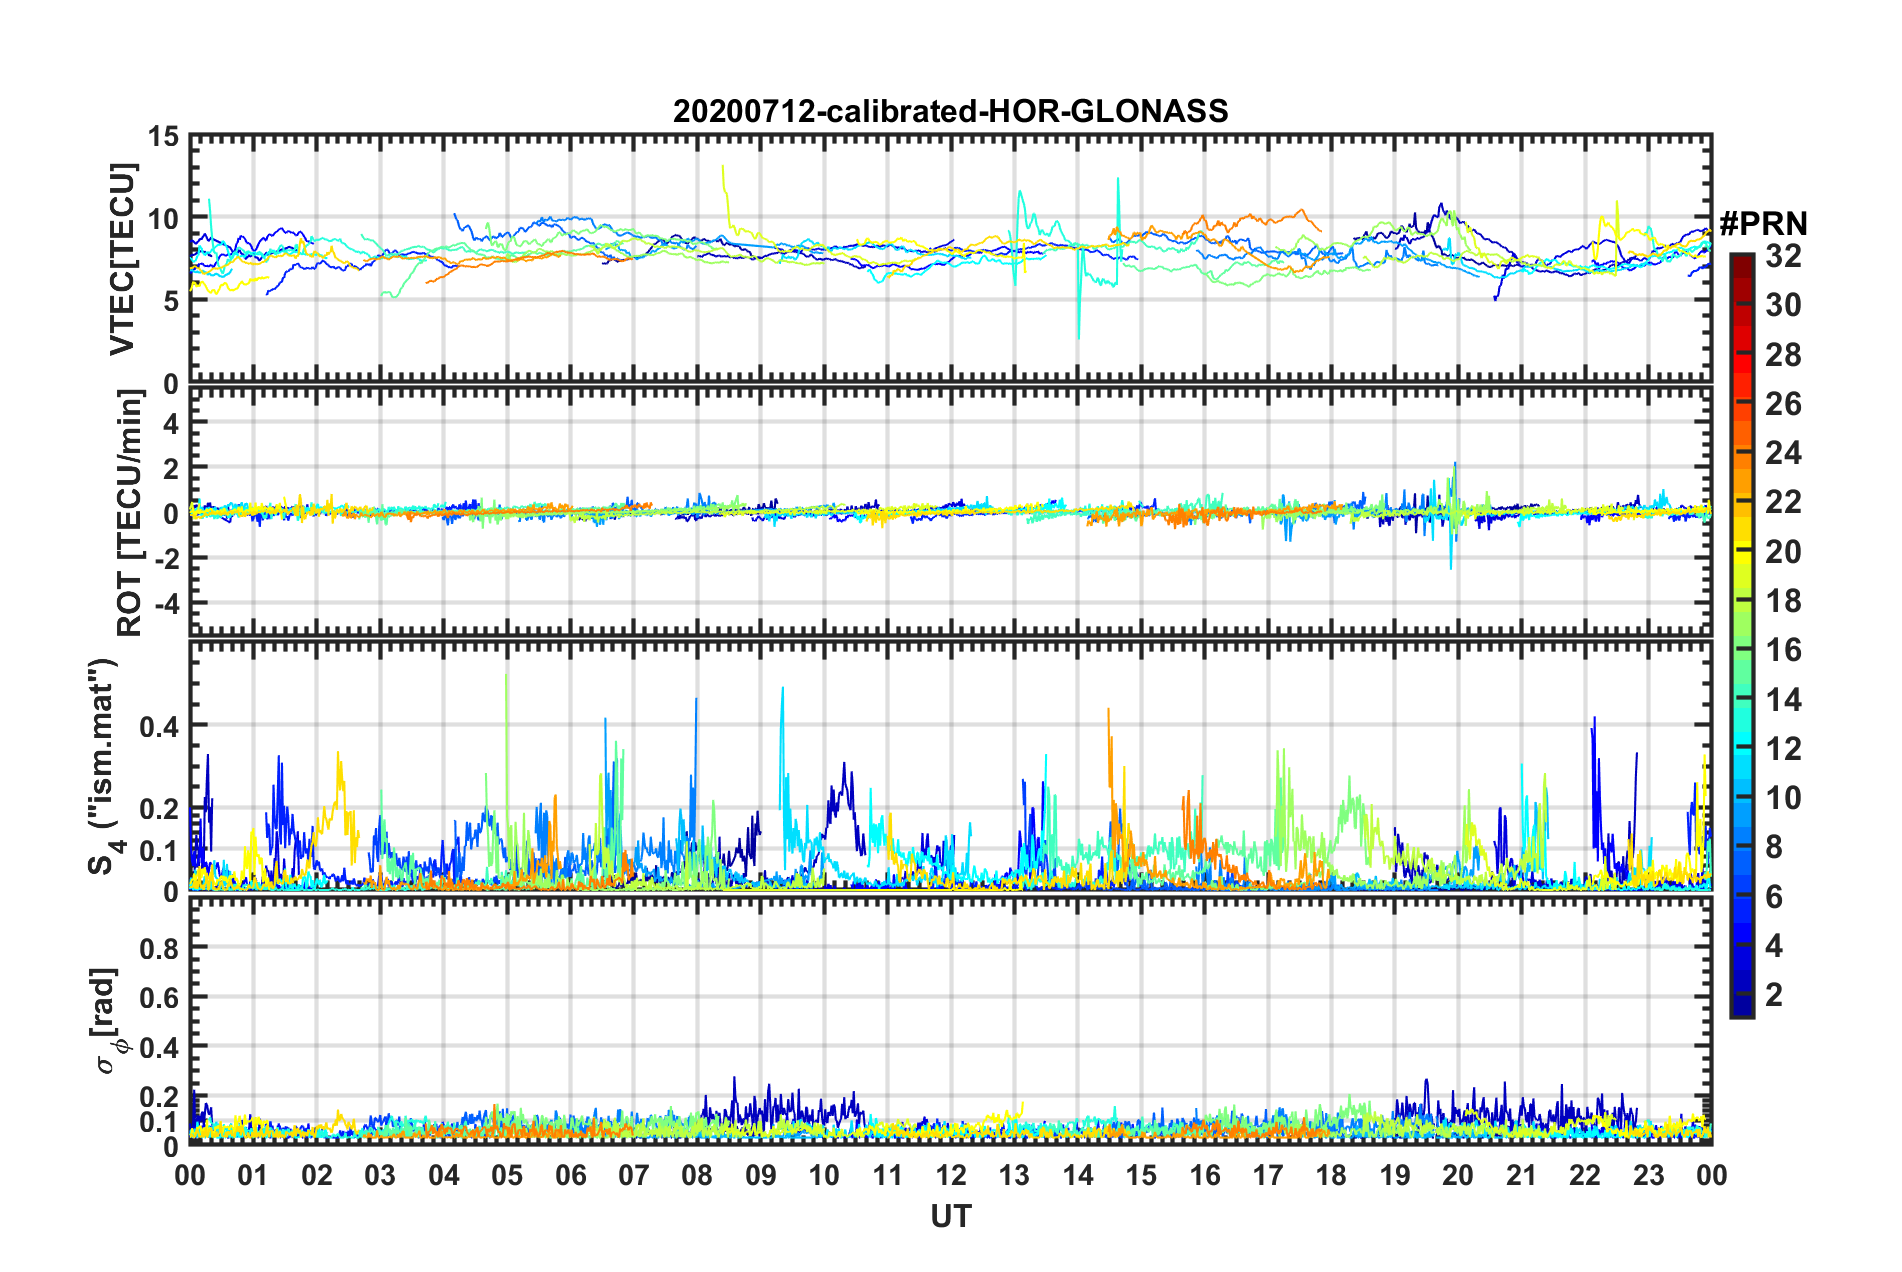Click S4 axis tick label 0.4

[160, 726]
